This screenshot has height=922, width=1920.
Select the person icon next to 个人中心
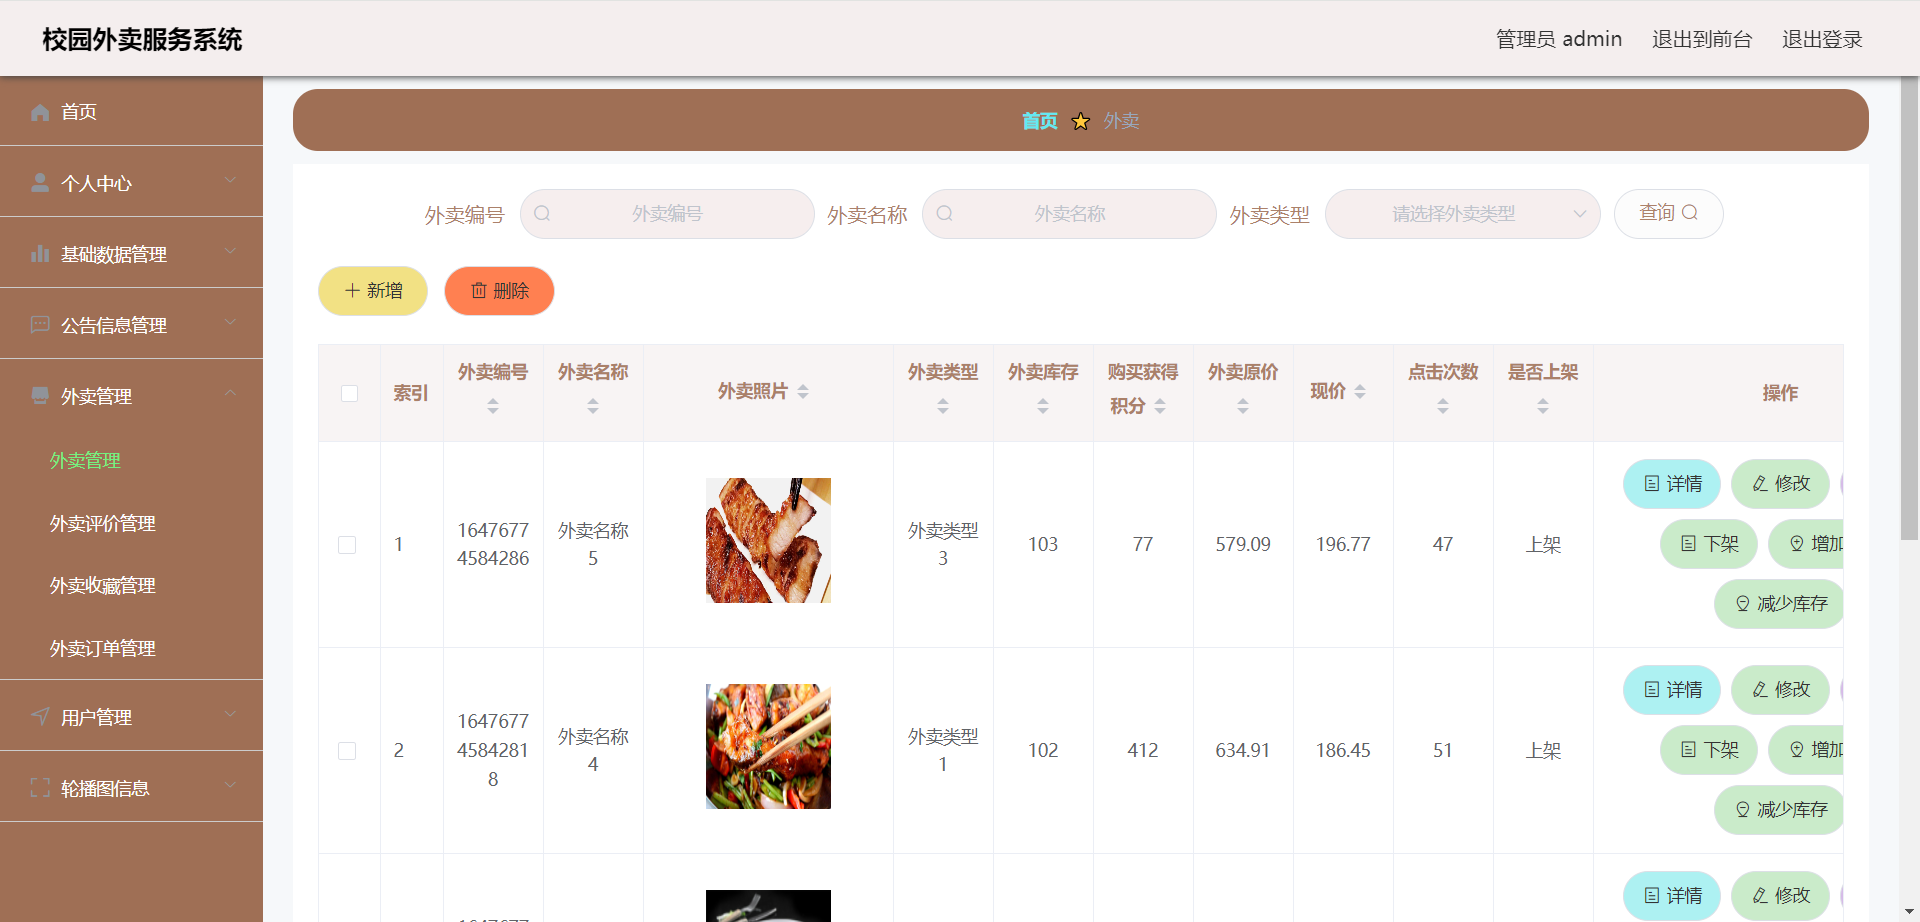39,182
